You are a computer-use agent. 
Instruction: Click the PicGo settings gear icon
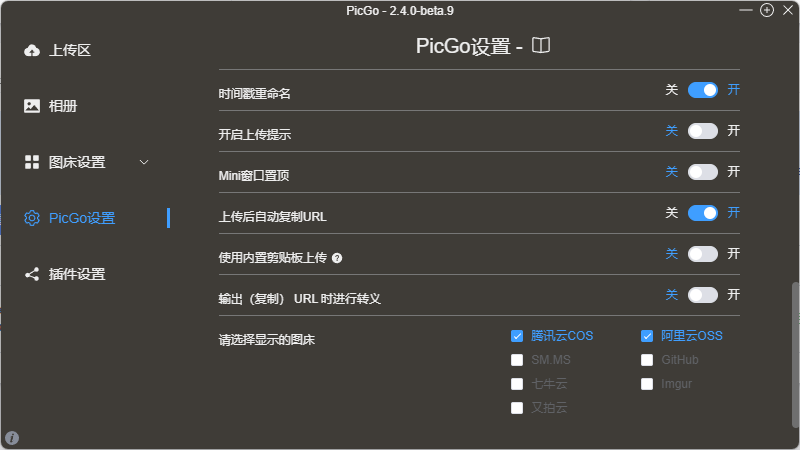32,218
